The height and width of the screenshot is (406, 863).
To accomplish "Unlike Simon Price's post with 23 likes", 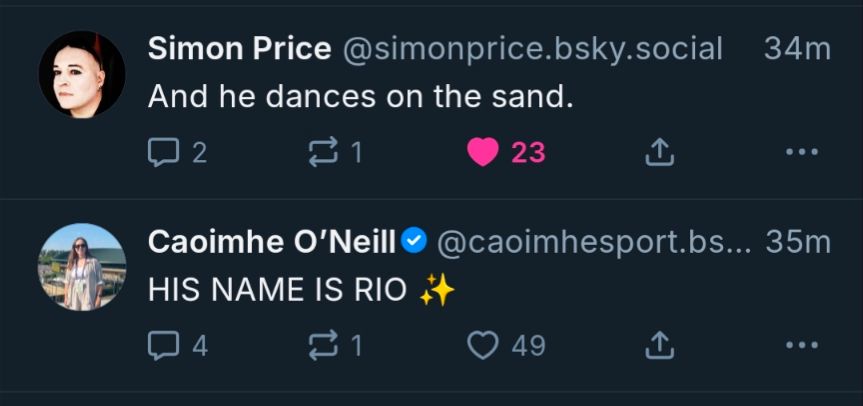I will click(484, 153).
